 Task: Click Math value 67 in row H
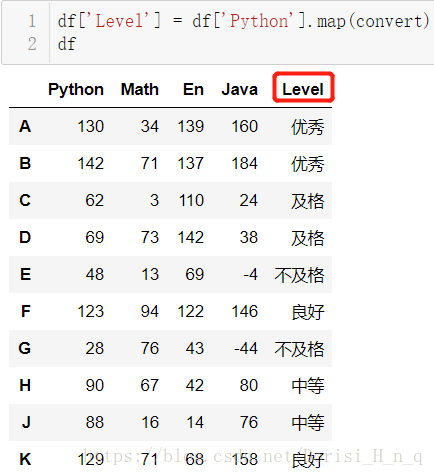pos(150,385)
